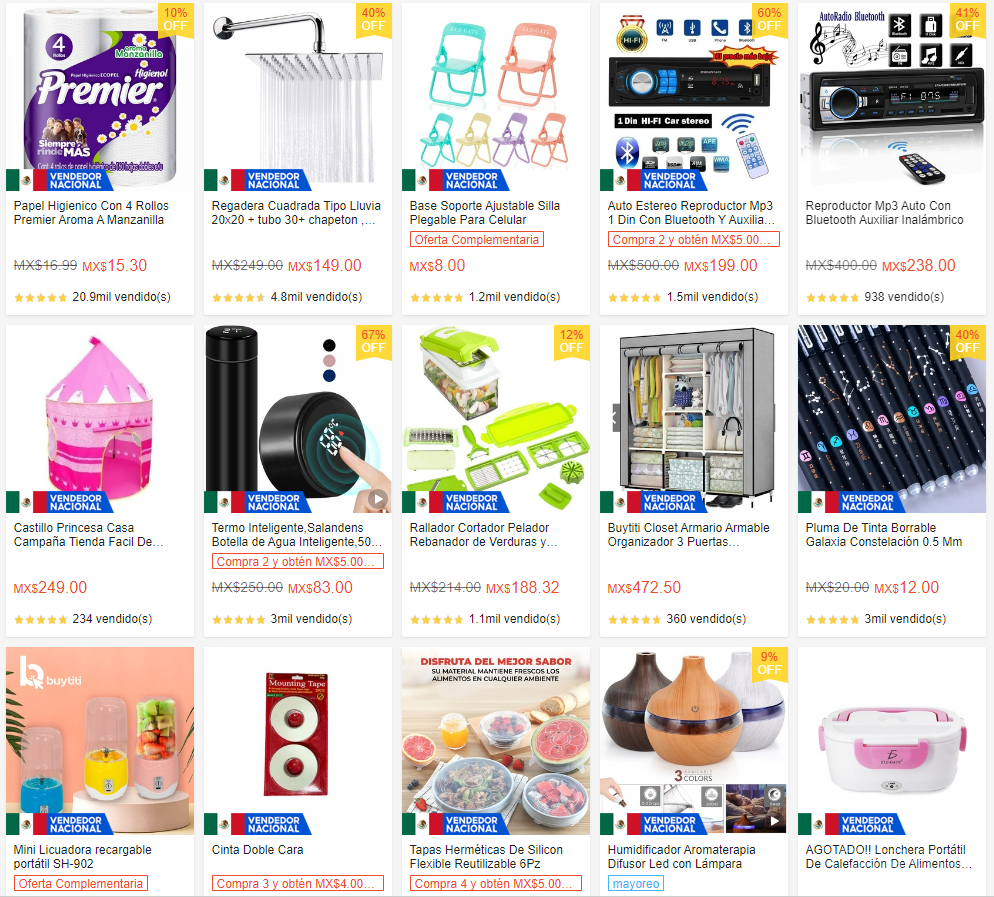Viewport: 994px width, 897px height.
Task: Select pink color dot on Termo Inteligente
Action: tap(329, 361)
